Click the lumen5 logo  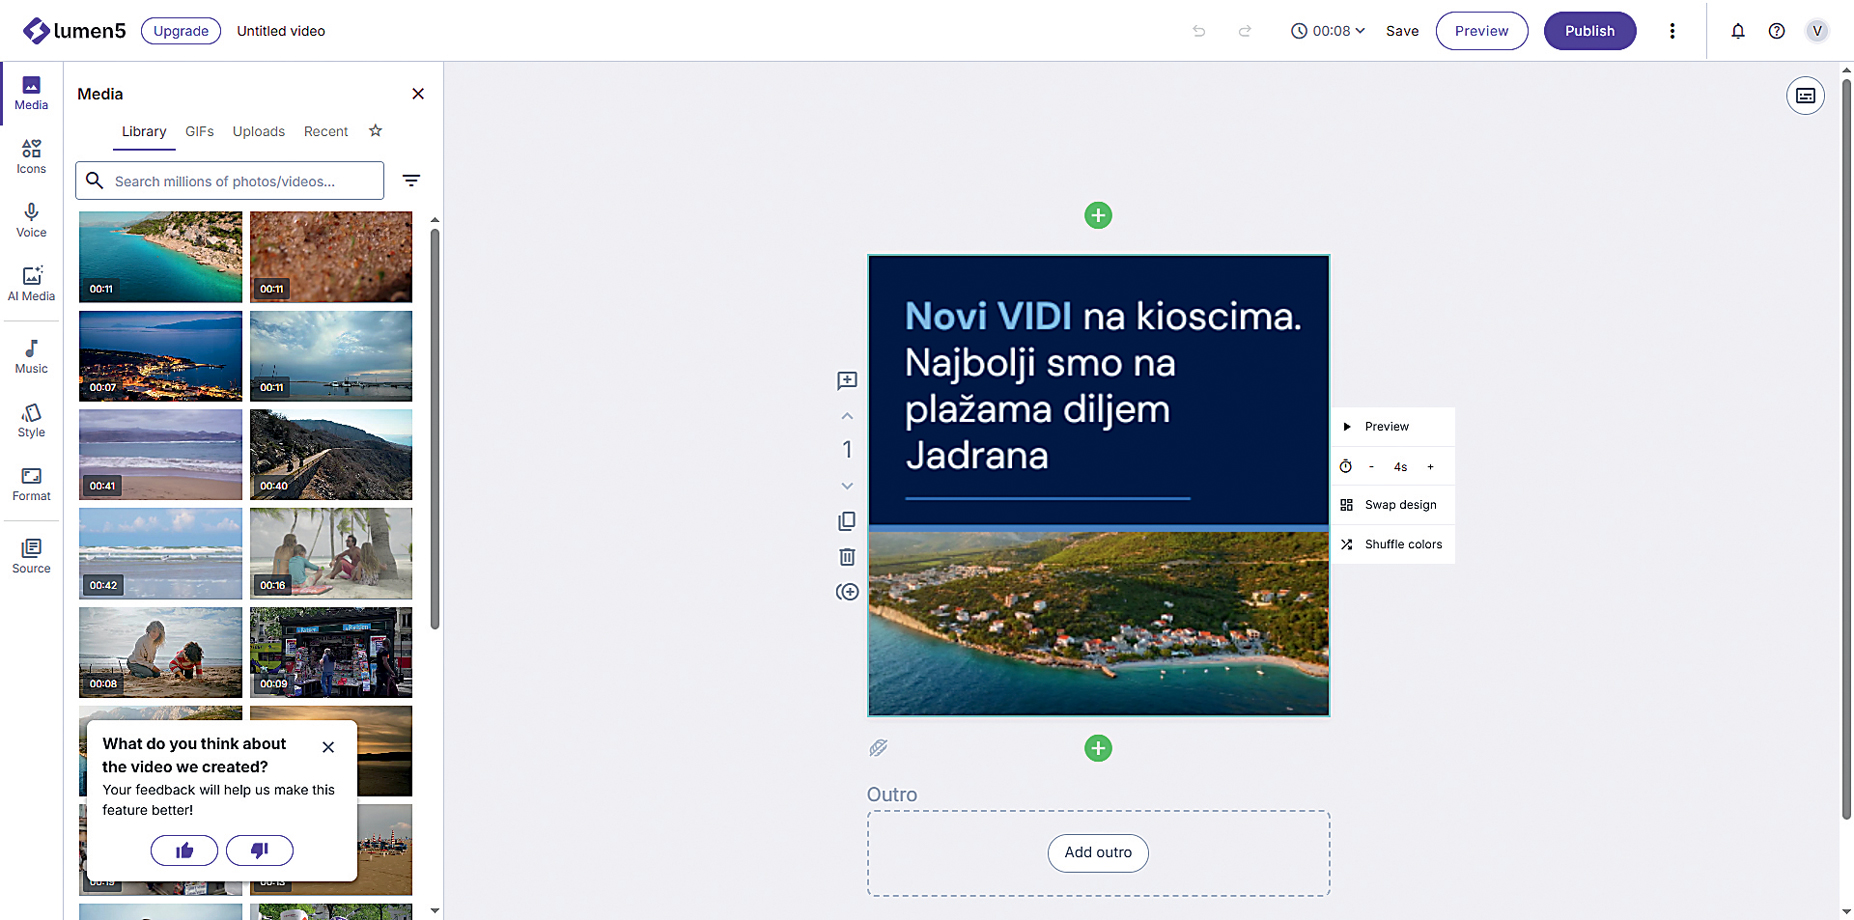click(x=74, y=31)
